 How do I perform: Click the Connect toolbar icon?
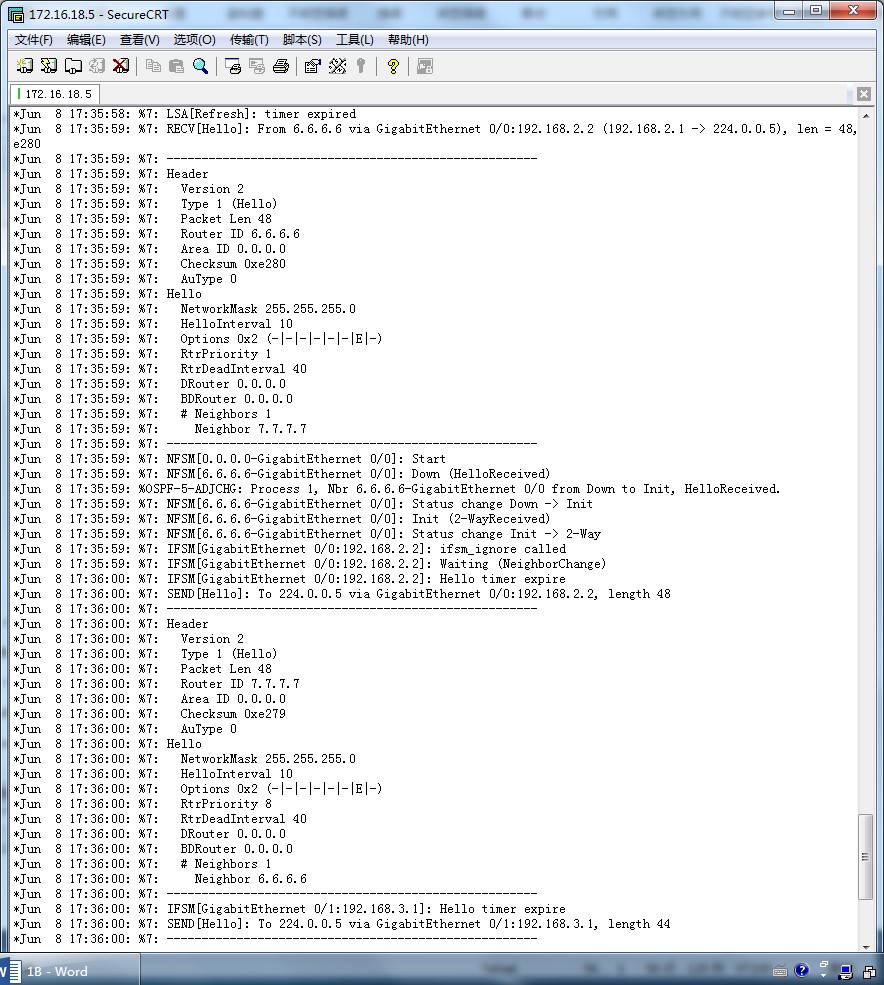pyautogui.click(x=25, y=66)
